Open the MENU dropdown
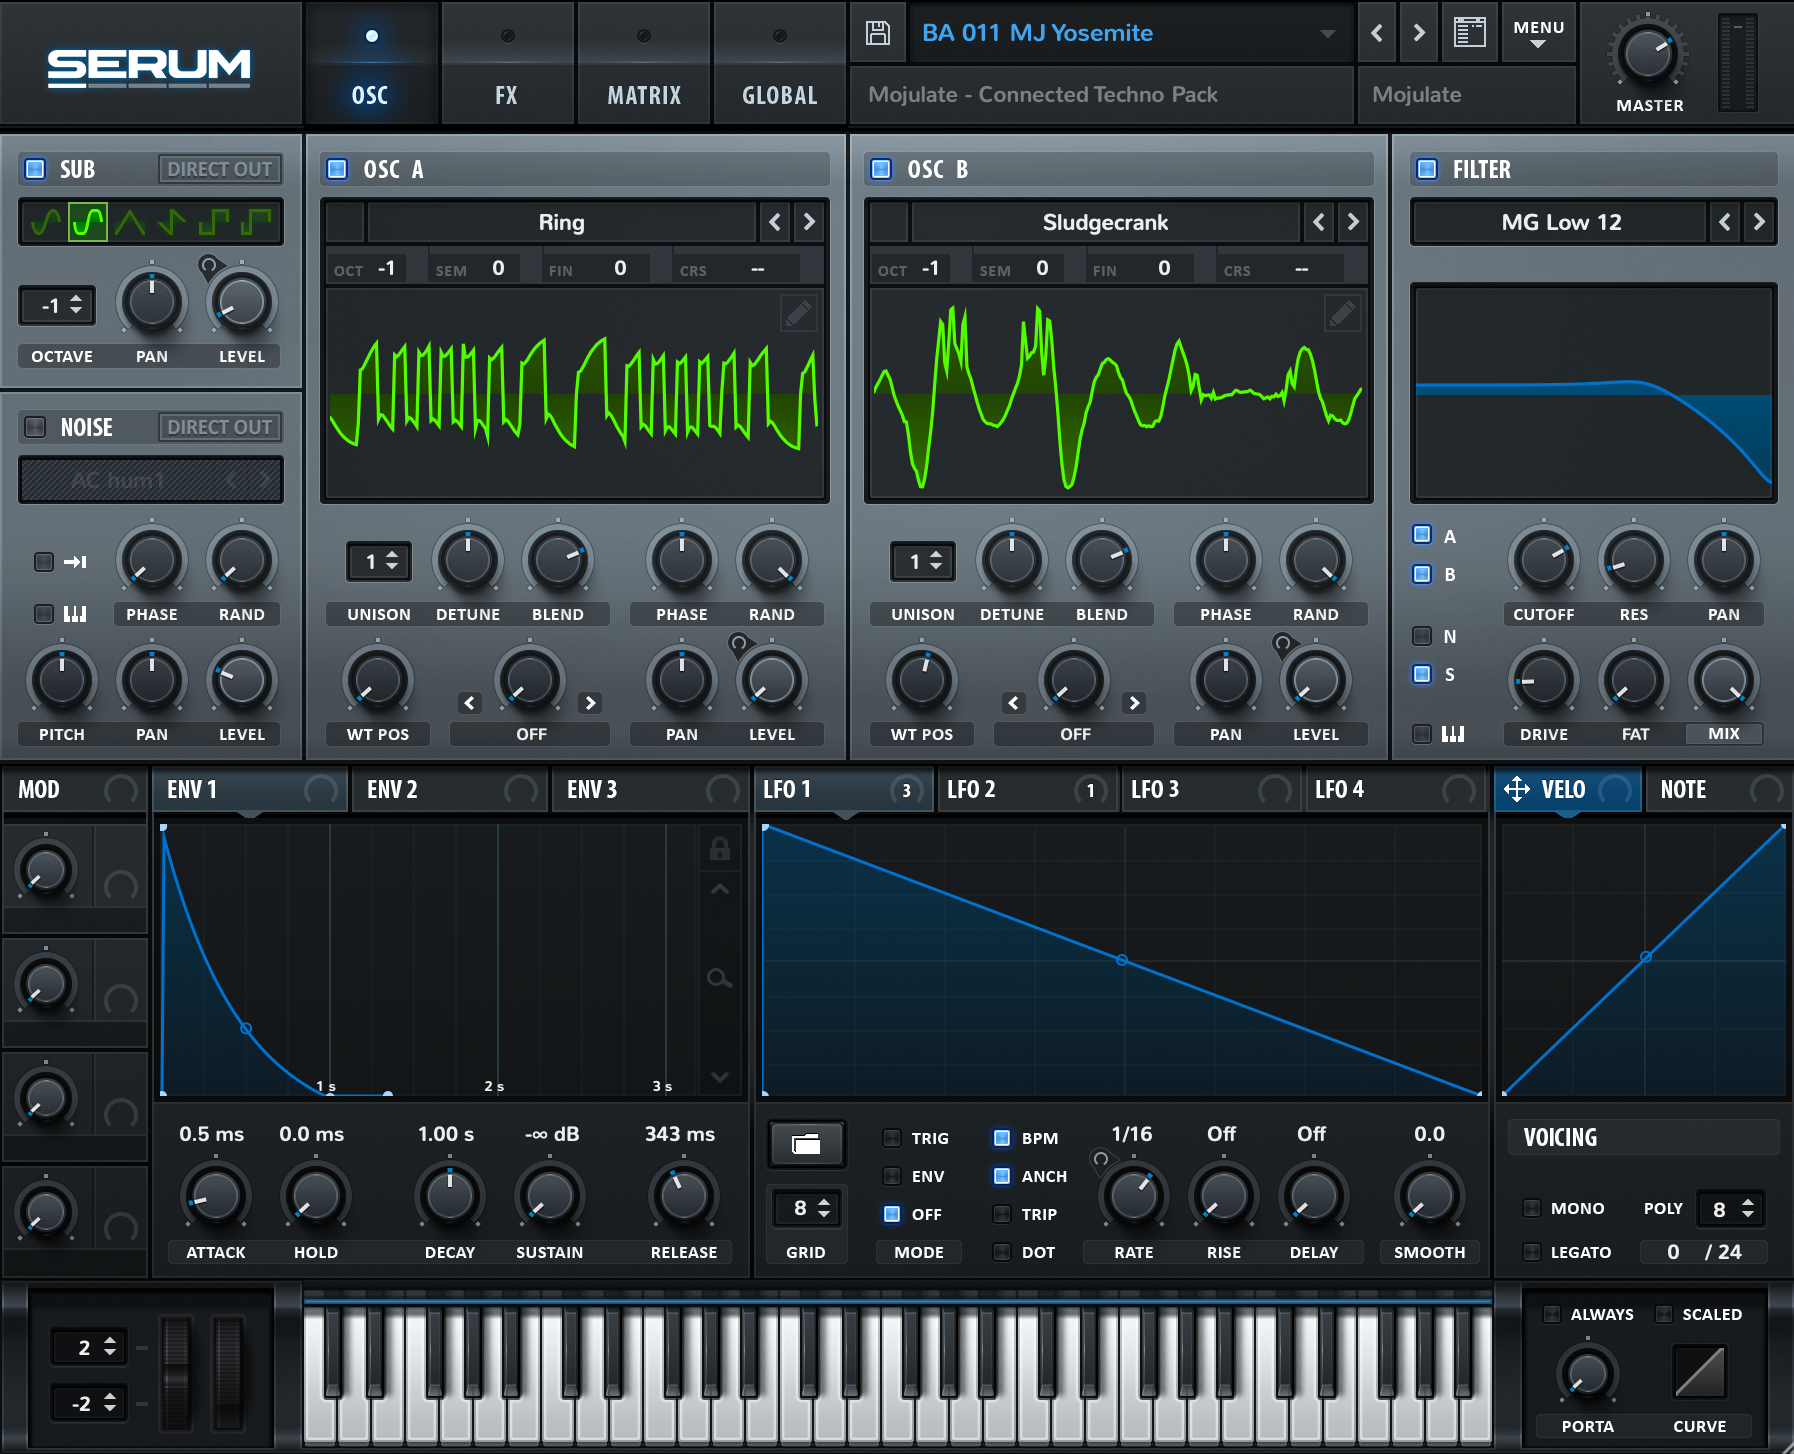Viewport: 1794px width, 1454px height. [1538, 33]
